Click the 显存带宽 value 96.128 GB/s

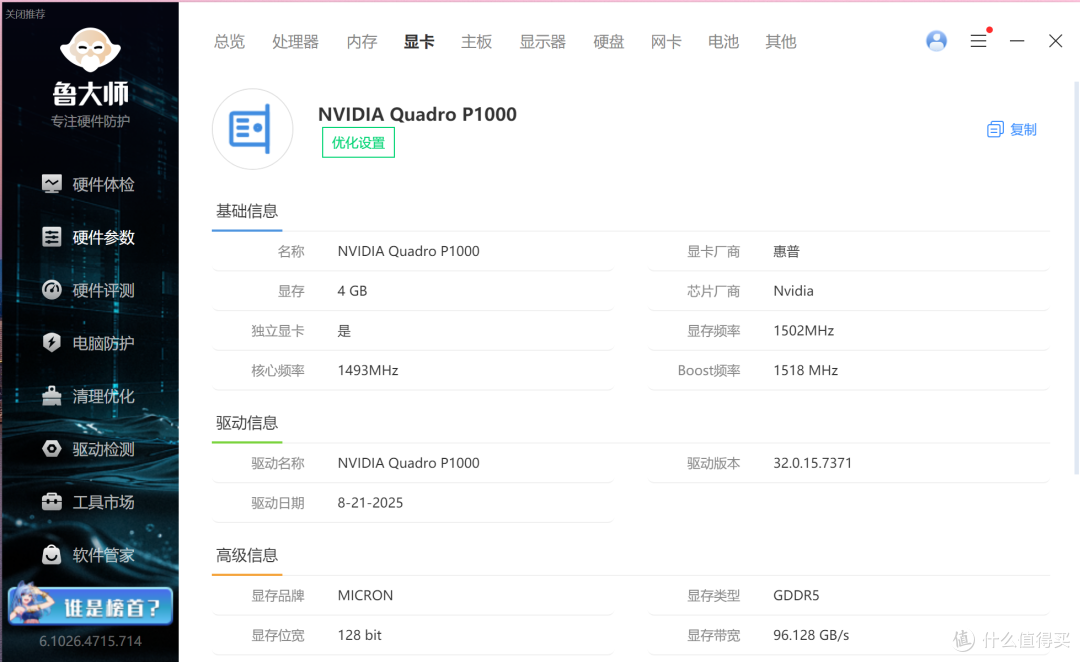click(811, 635)
